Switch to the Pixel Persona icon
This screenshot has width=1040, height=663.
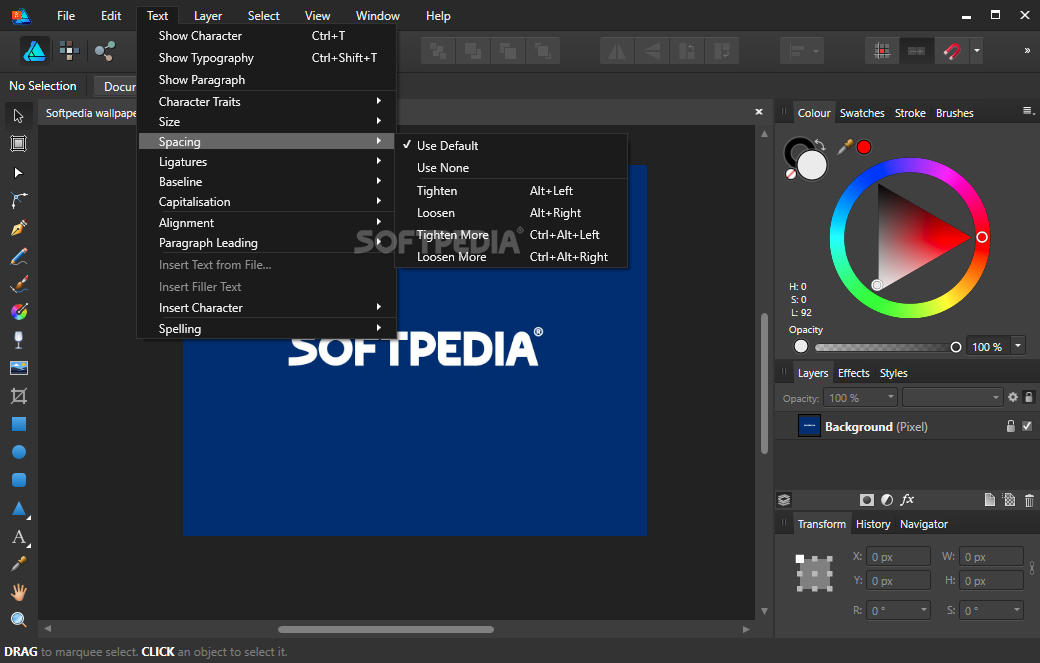(x=69, y=51)
